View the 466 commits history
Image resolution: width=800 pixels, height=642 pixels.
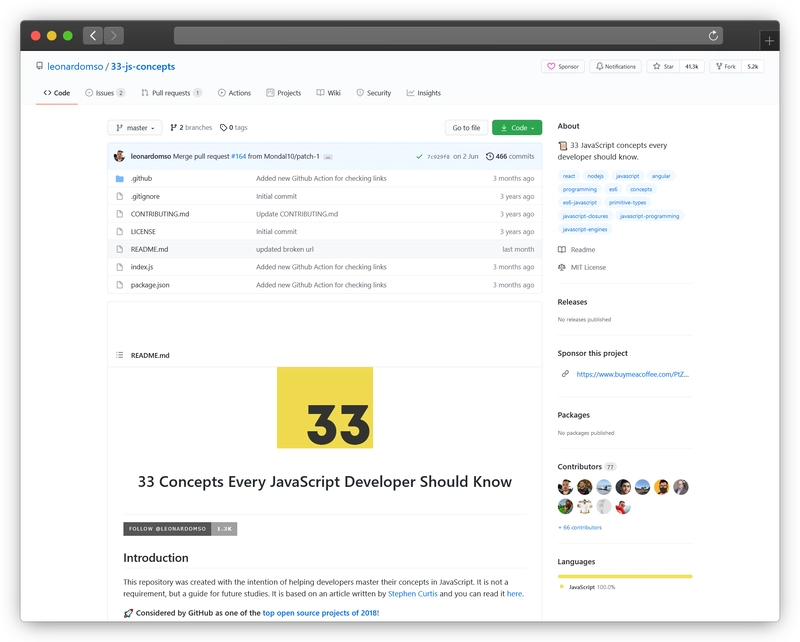tap(510, 156)
